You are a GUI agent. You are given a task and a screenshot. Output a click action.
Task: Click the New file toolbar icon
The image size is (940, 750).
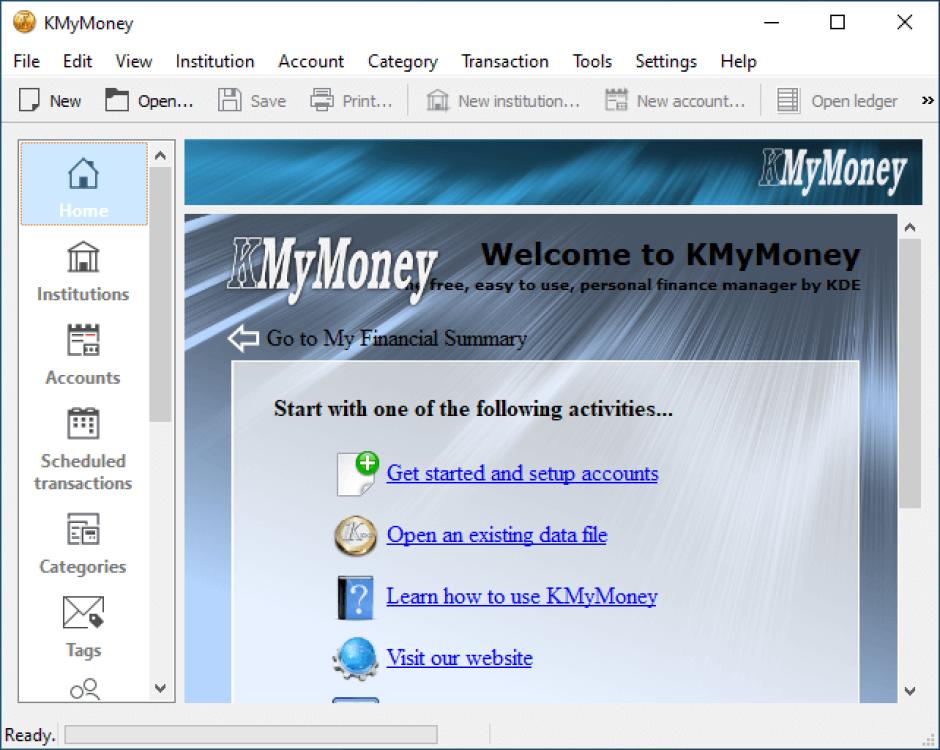click(x=29, y=100)
